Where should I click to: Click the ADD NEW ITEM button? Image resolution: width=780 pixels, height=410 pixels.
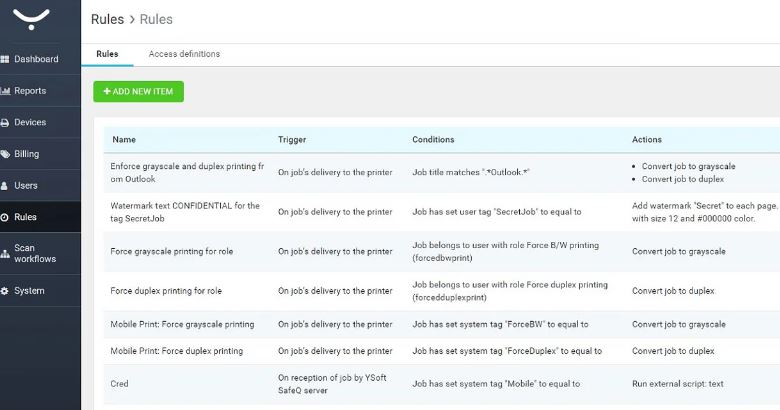tap(138, 92)
